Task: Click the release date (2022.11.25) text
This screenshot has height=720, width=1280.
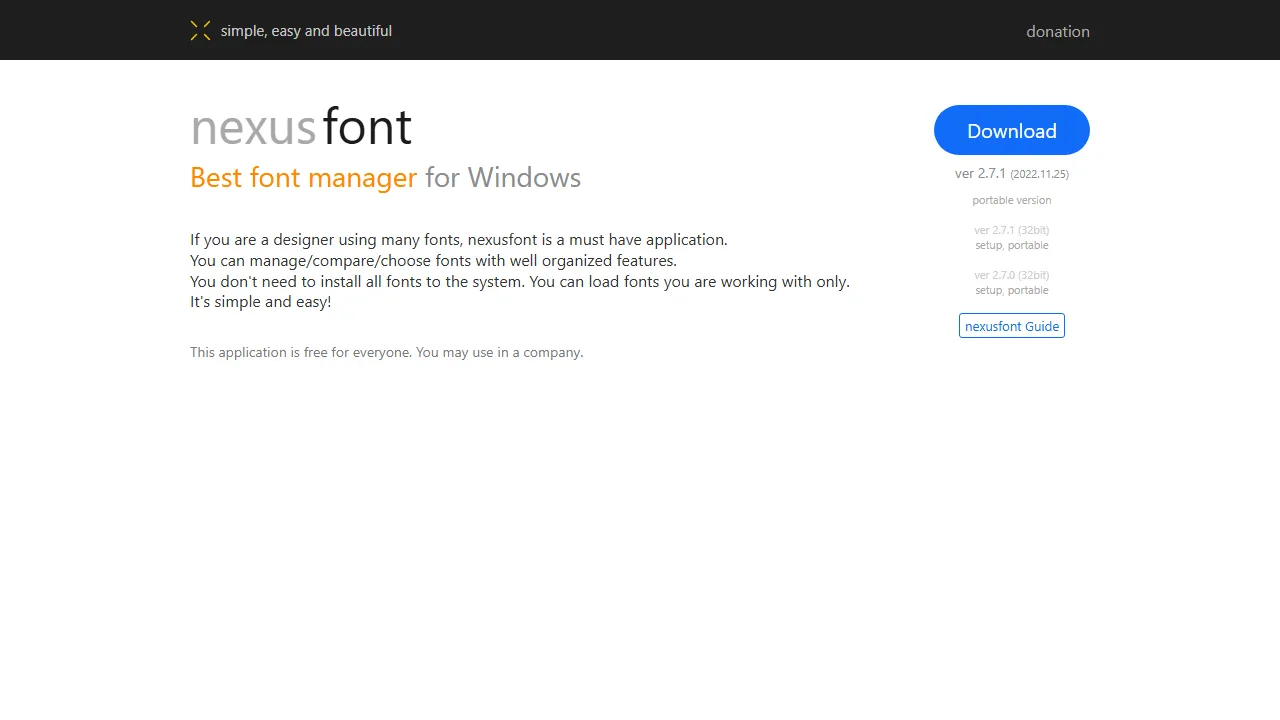Action: (x=1040, y=173)
